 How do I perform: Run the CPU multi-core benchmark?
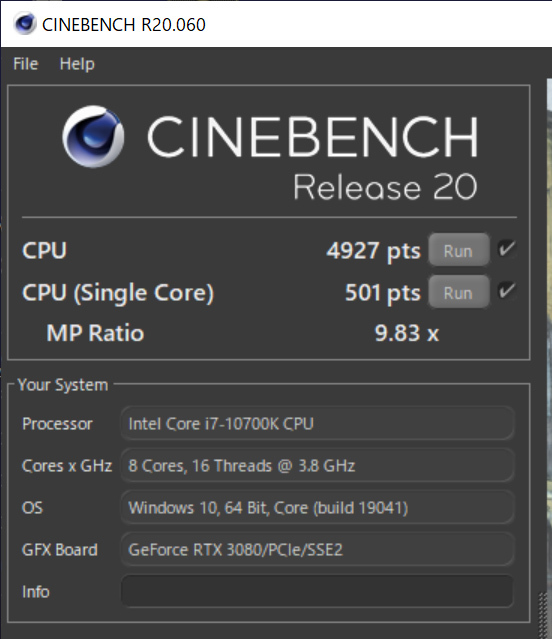459,250
